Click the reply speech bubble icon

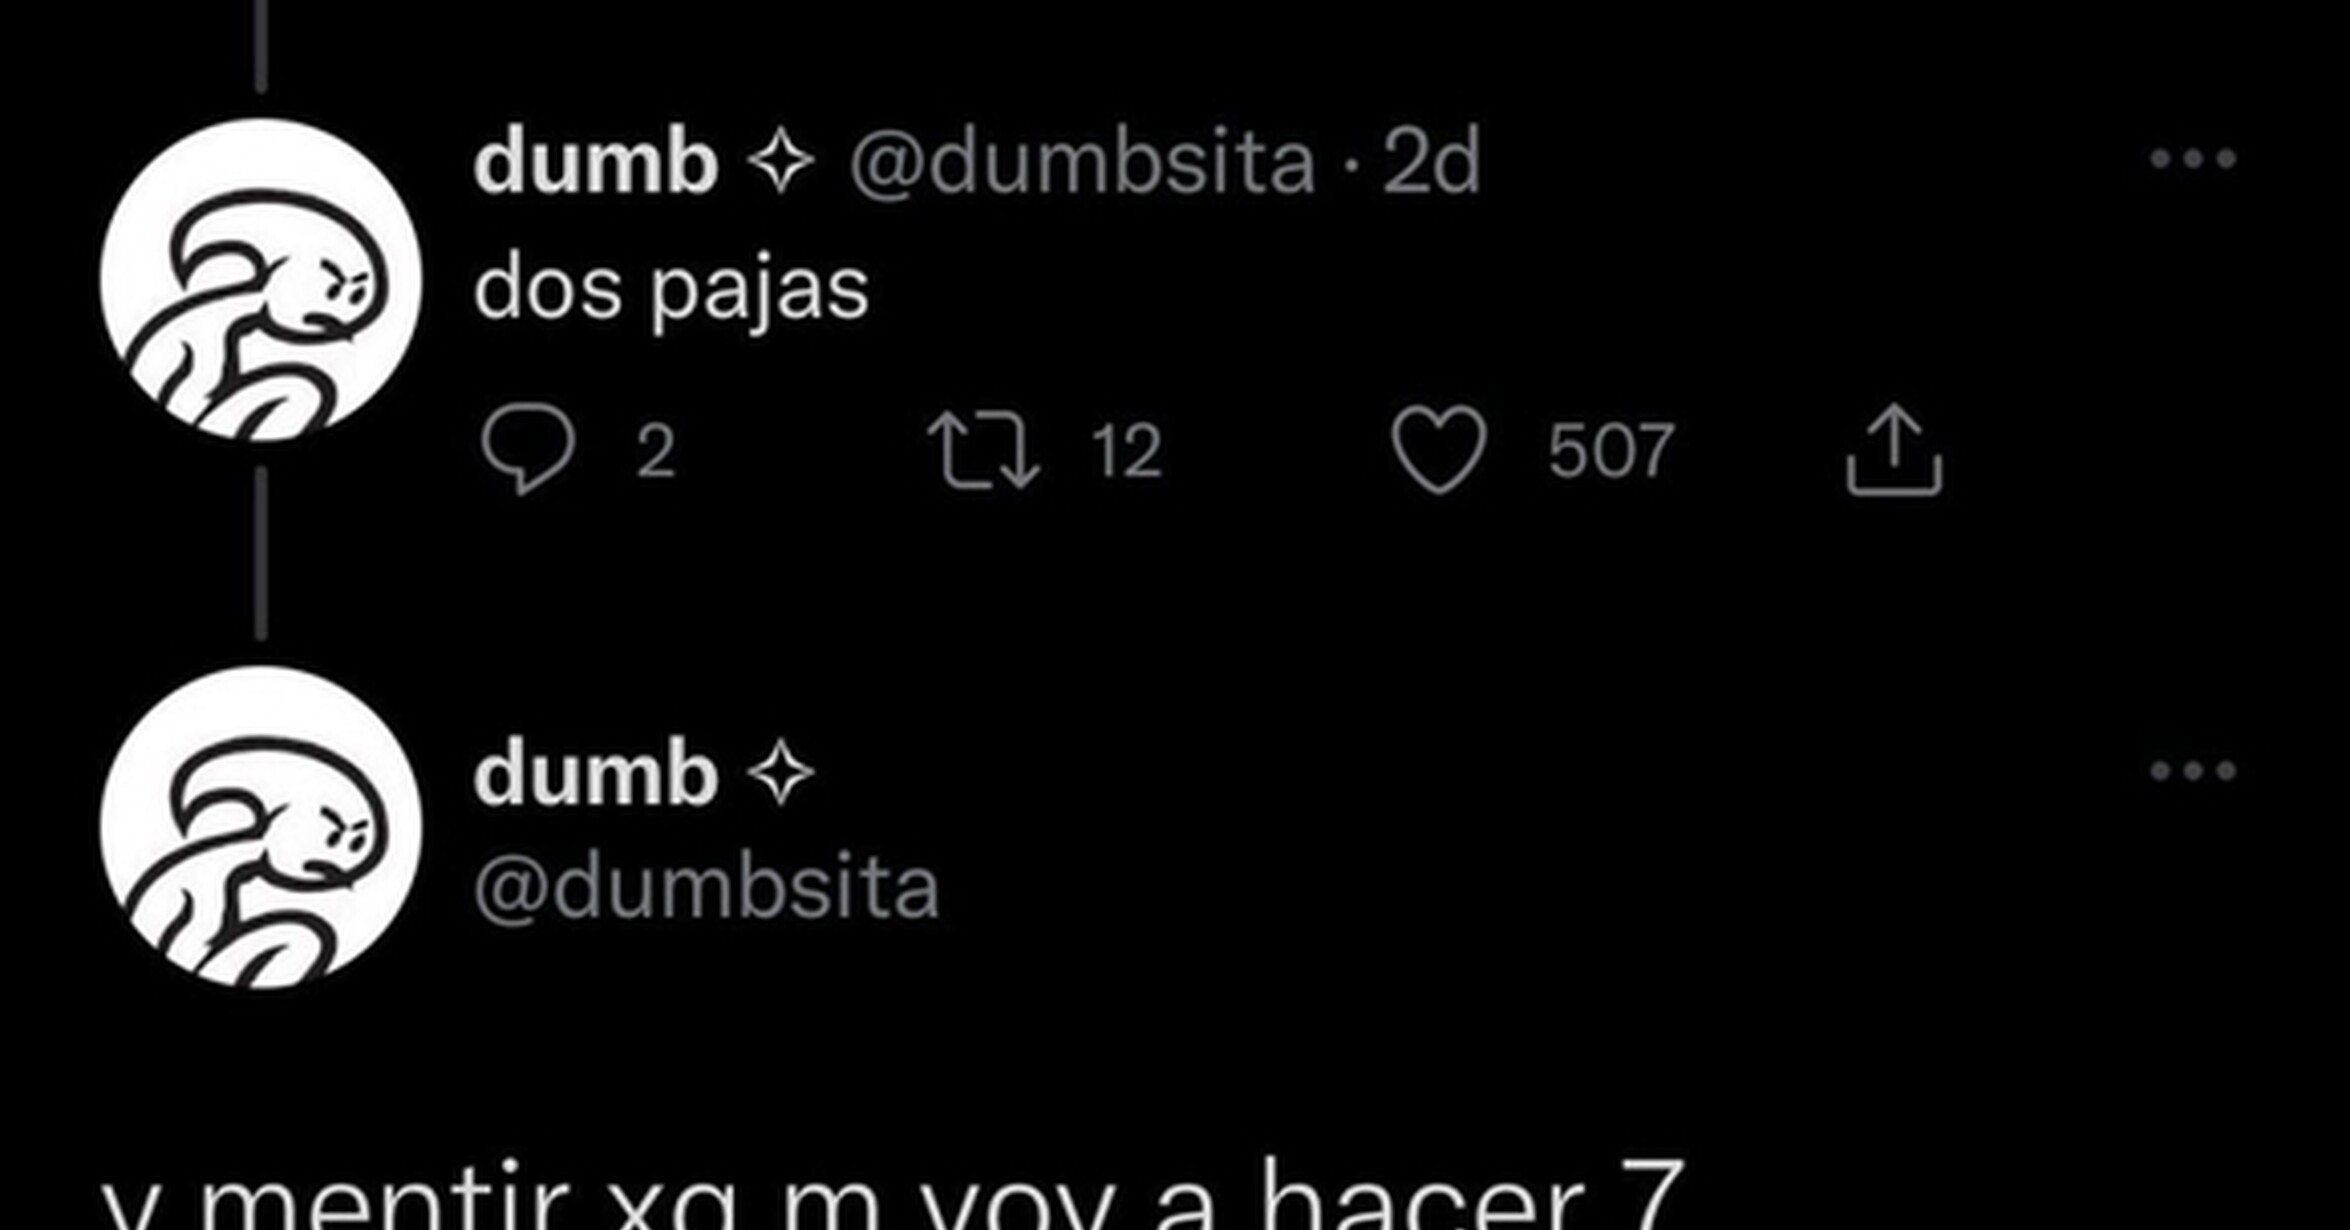coord(528,449)
